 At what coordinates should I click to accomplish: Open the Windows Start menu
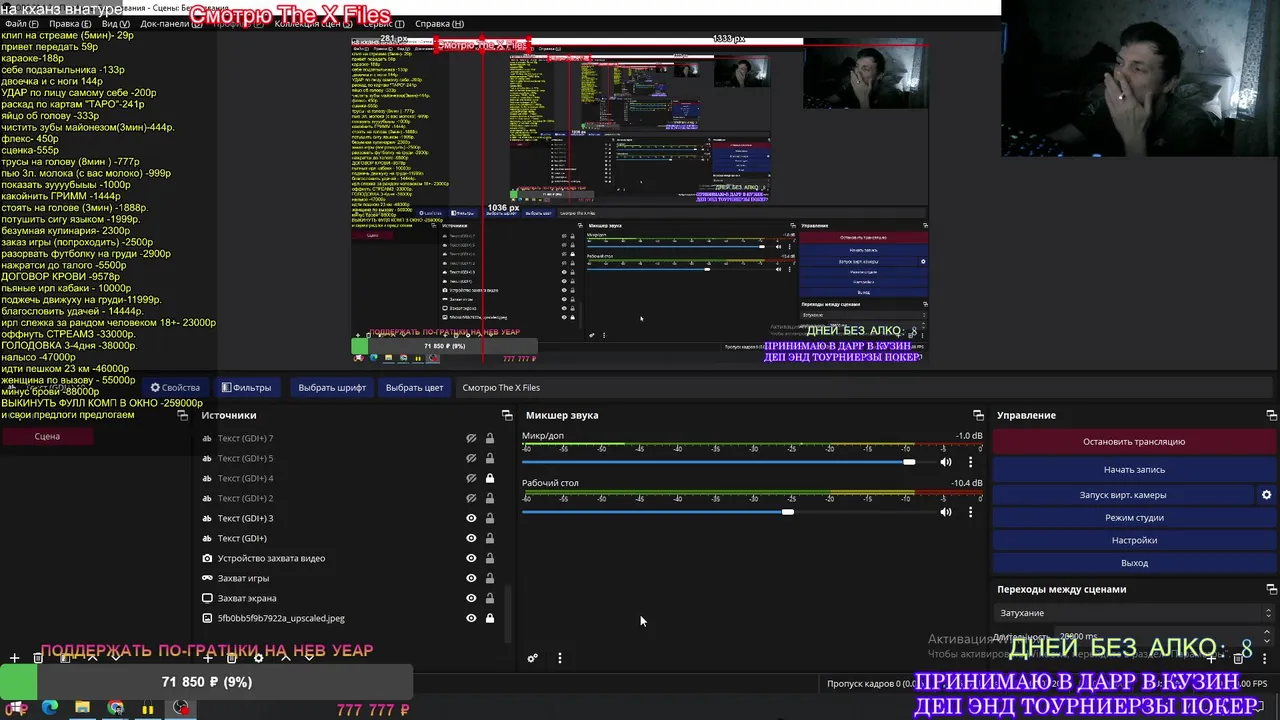(x=16, y=708)
